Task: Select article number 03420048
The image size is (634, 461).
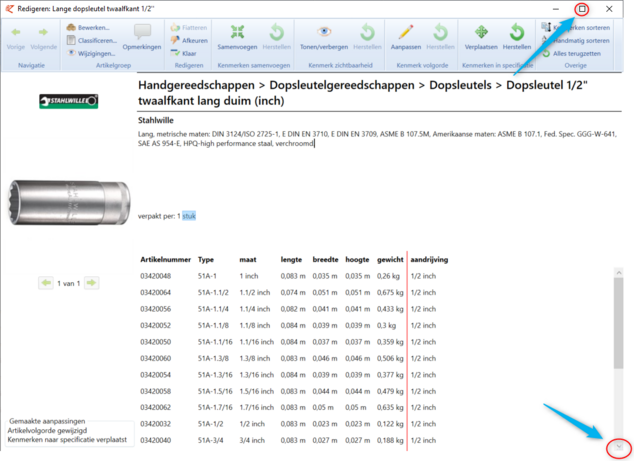Action: 156,276
